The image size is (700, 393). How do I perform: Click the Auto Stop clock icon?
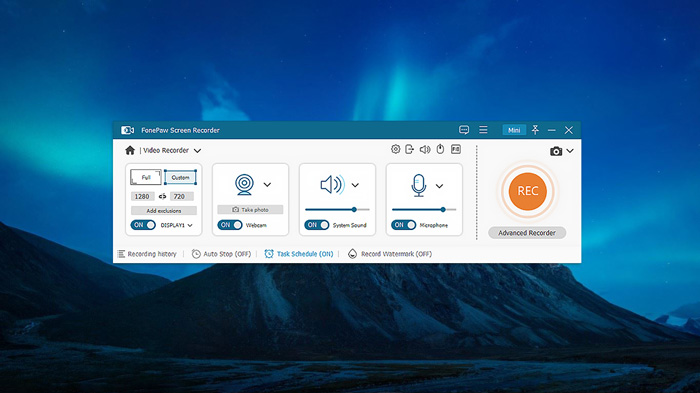click(x=196, y=254)
